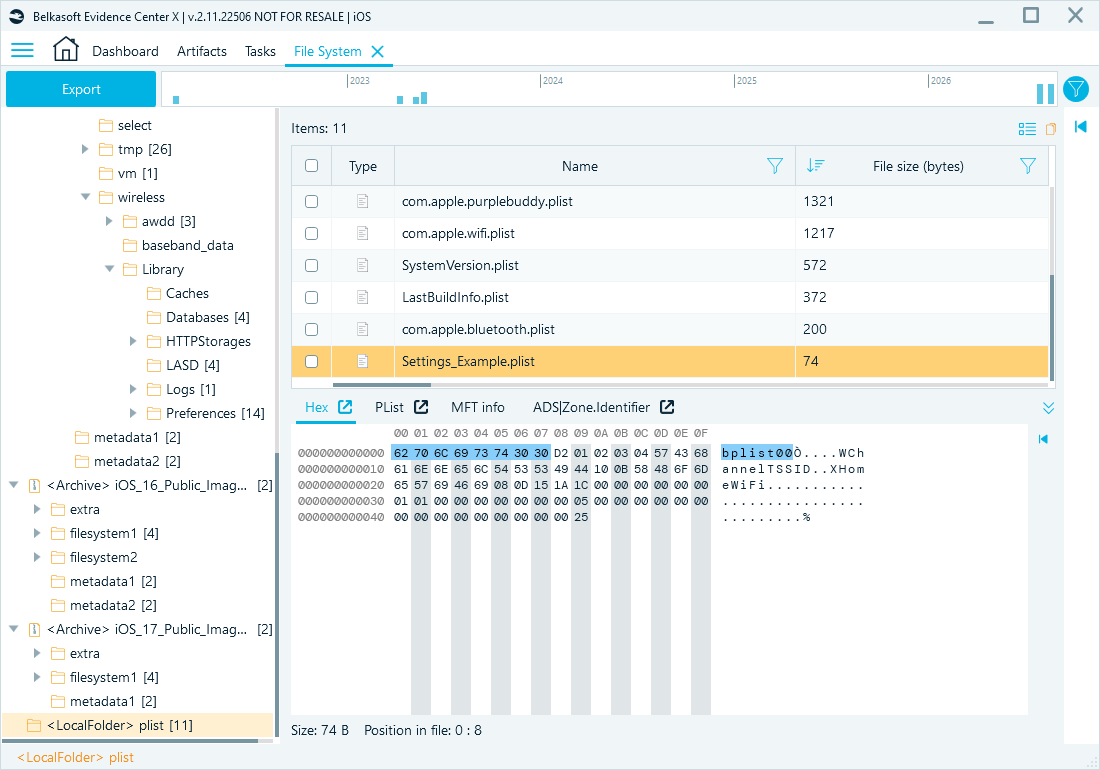This screenshot has height=770, width=1100.
Task: Expand the tmp folder
Action: point(85,149)
